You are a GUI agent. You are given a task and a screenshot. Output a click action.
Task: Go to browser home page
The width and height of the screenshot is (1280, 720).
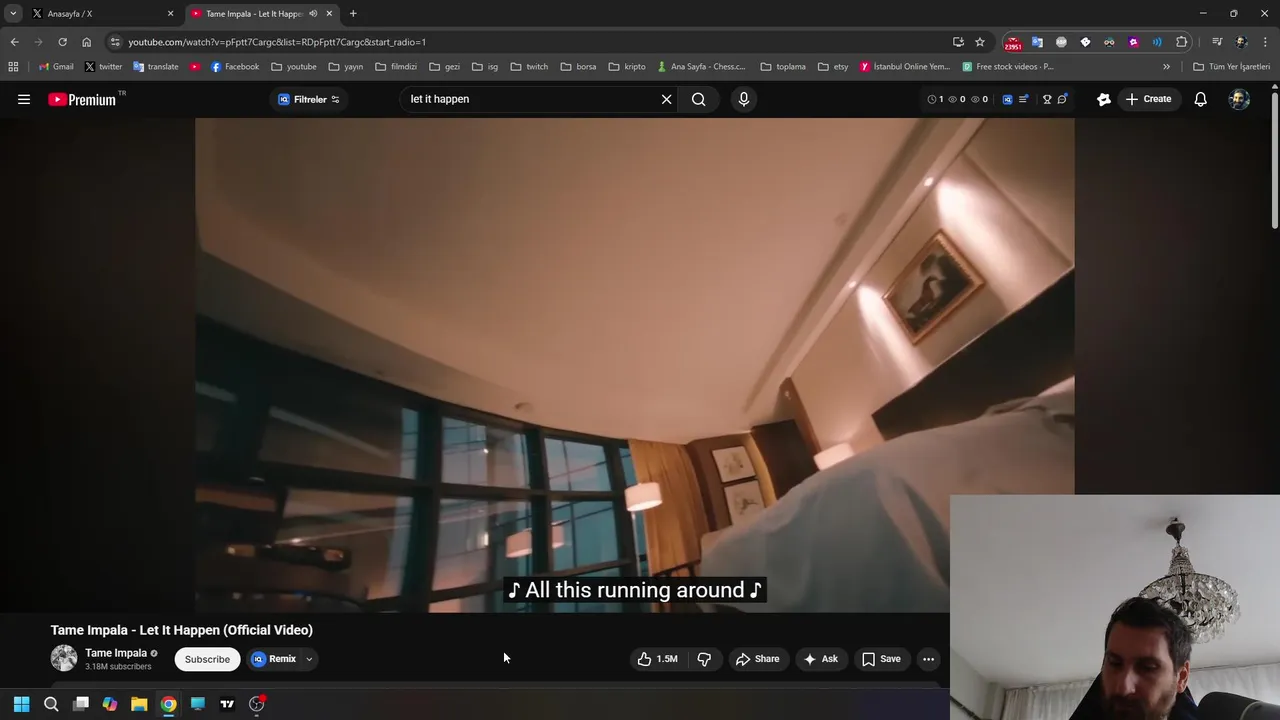pyautogui.click(x=86, y=42)
